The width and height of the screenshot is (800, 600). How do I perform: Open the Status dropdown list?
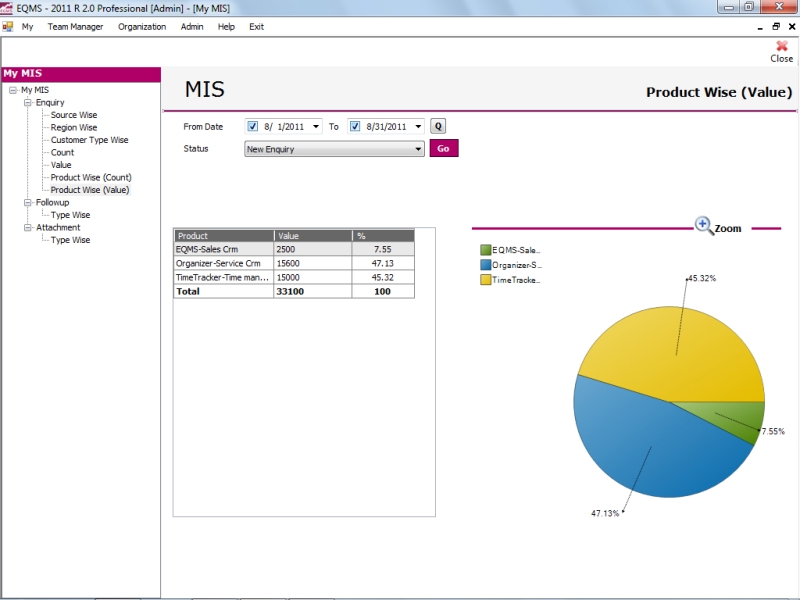418,149
